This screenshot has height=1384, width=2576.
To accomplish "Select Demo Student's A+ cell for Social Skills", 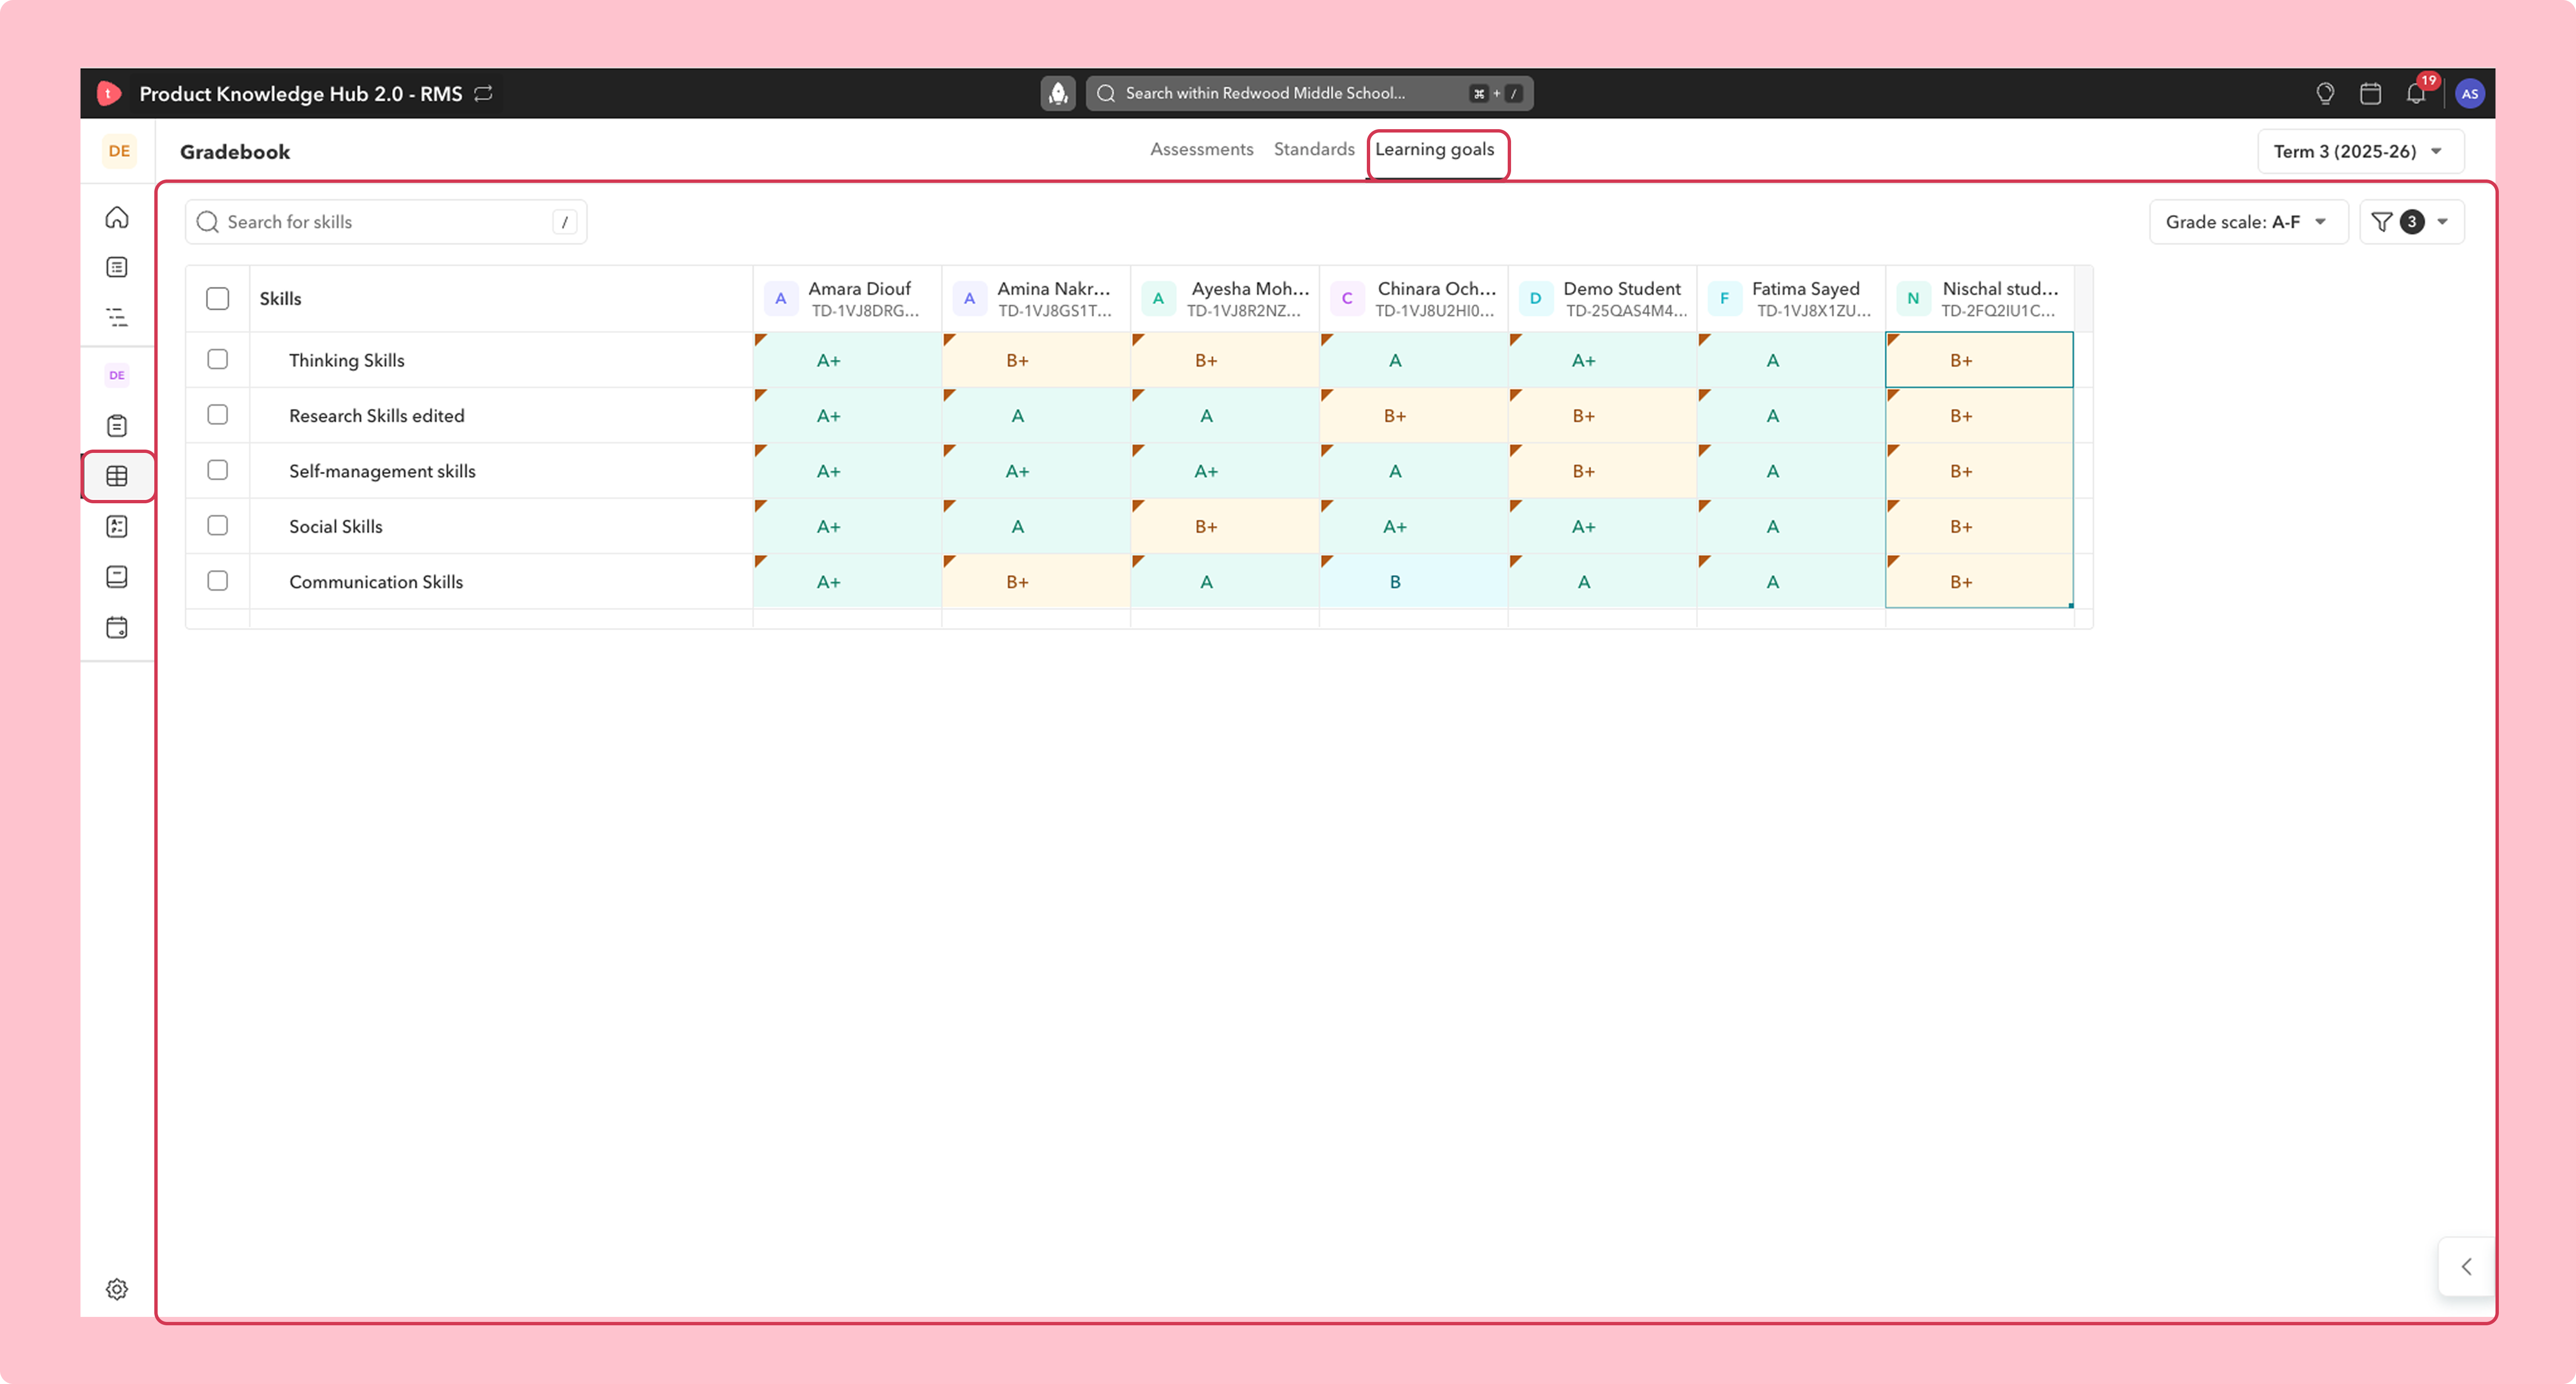I will click(1602, 526).
